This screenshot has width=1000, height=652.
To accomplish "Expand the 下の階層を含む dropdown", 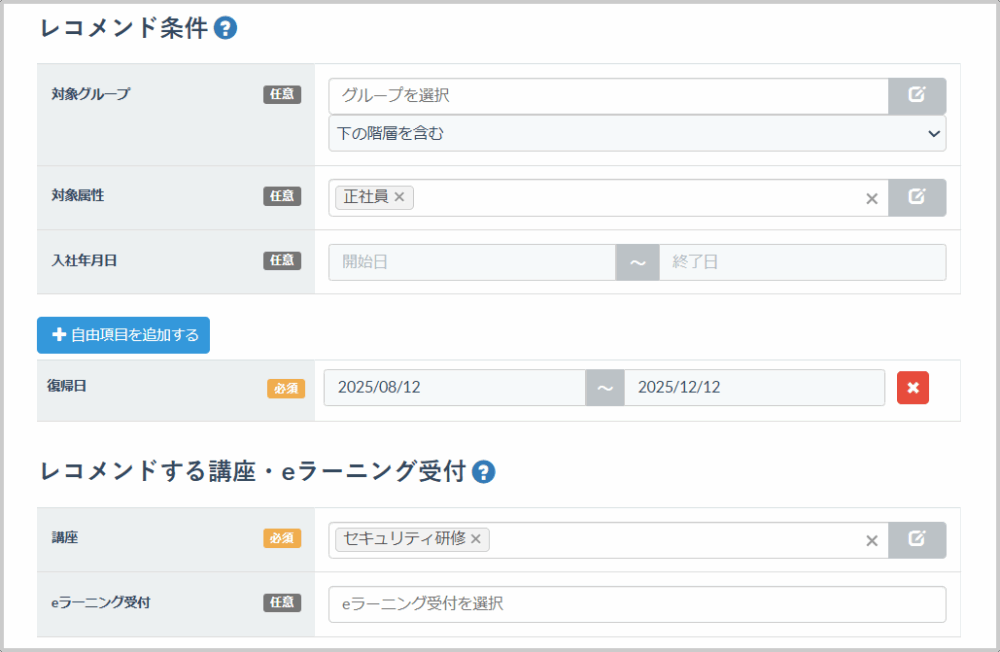I will point(637,133).
